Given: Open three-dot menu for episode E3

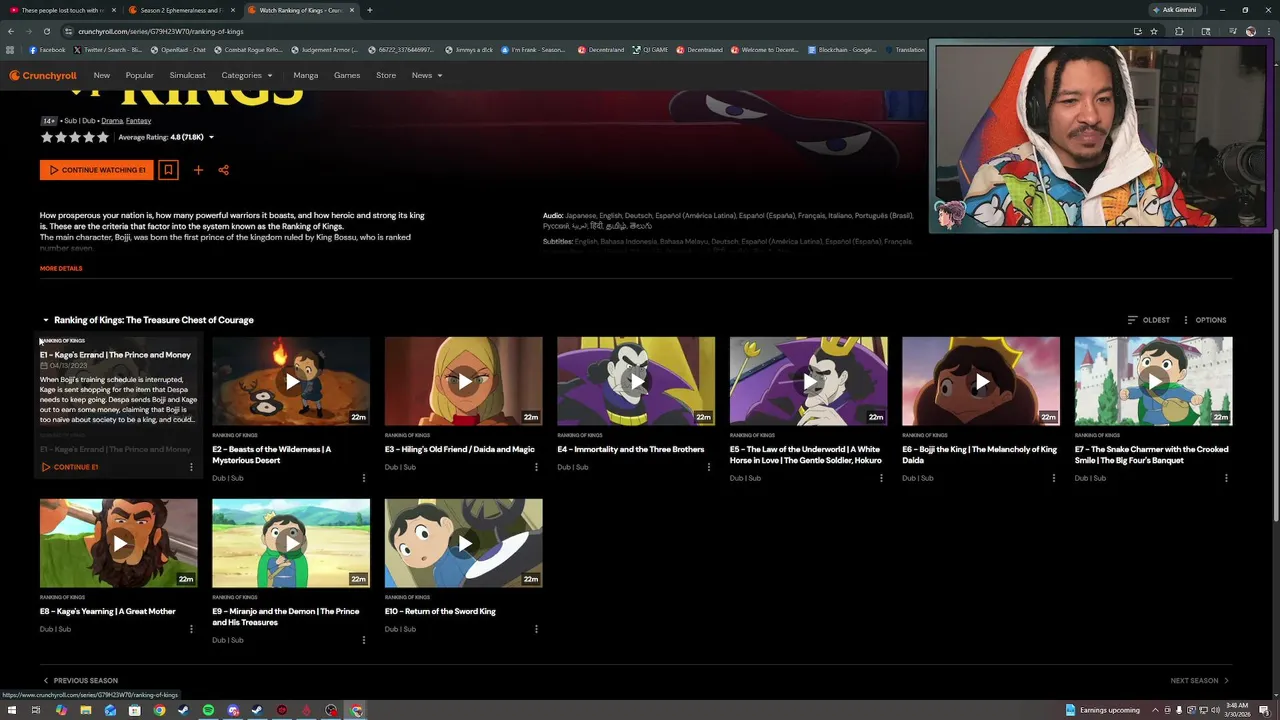Looking at the screenshot, I should (536, 467).
